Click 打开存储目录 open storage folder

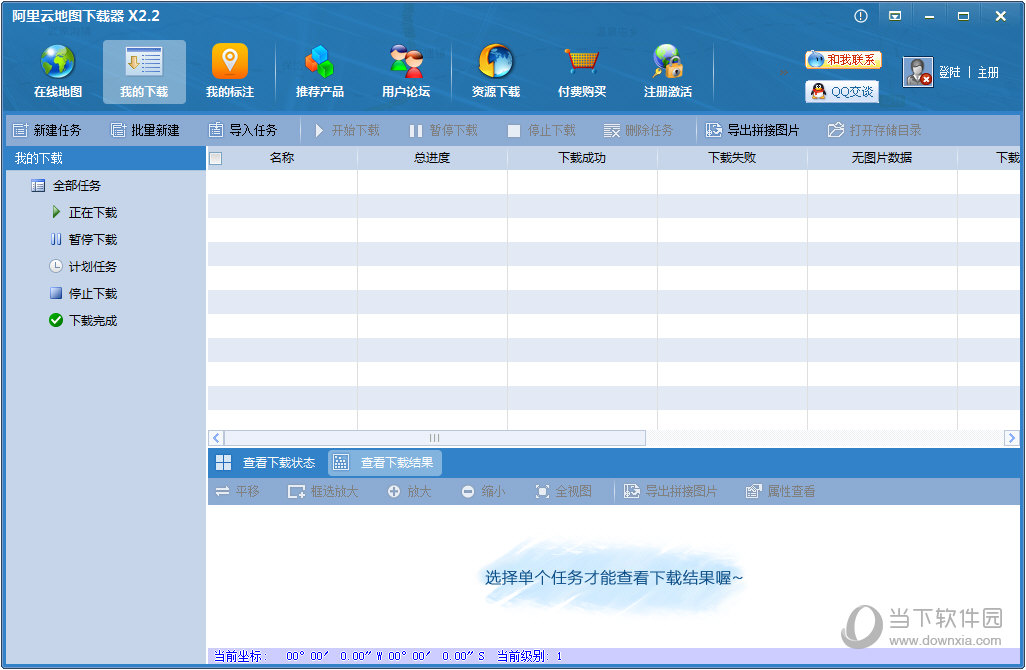coord(874,130)
